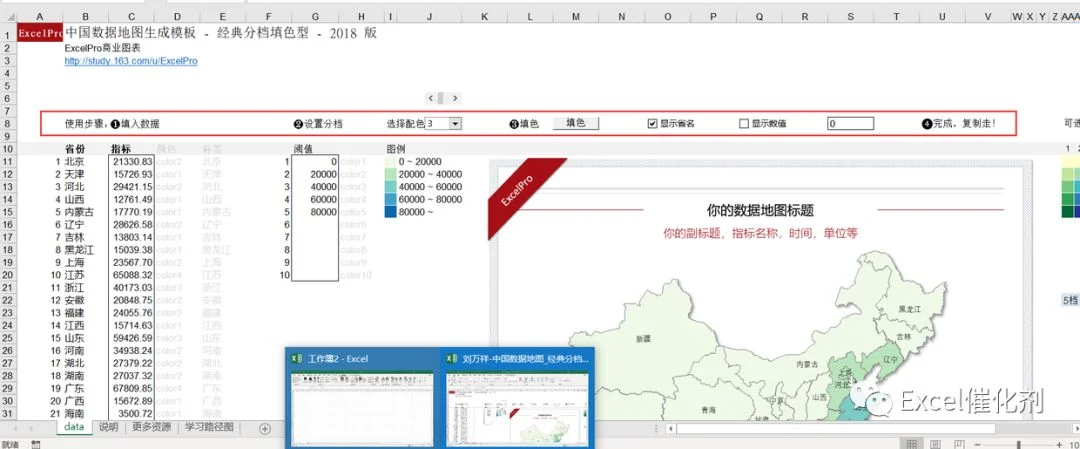Click the Page Break Preview icon
Screen dimensions: 1080x449
point(959,444)
